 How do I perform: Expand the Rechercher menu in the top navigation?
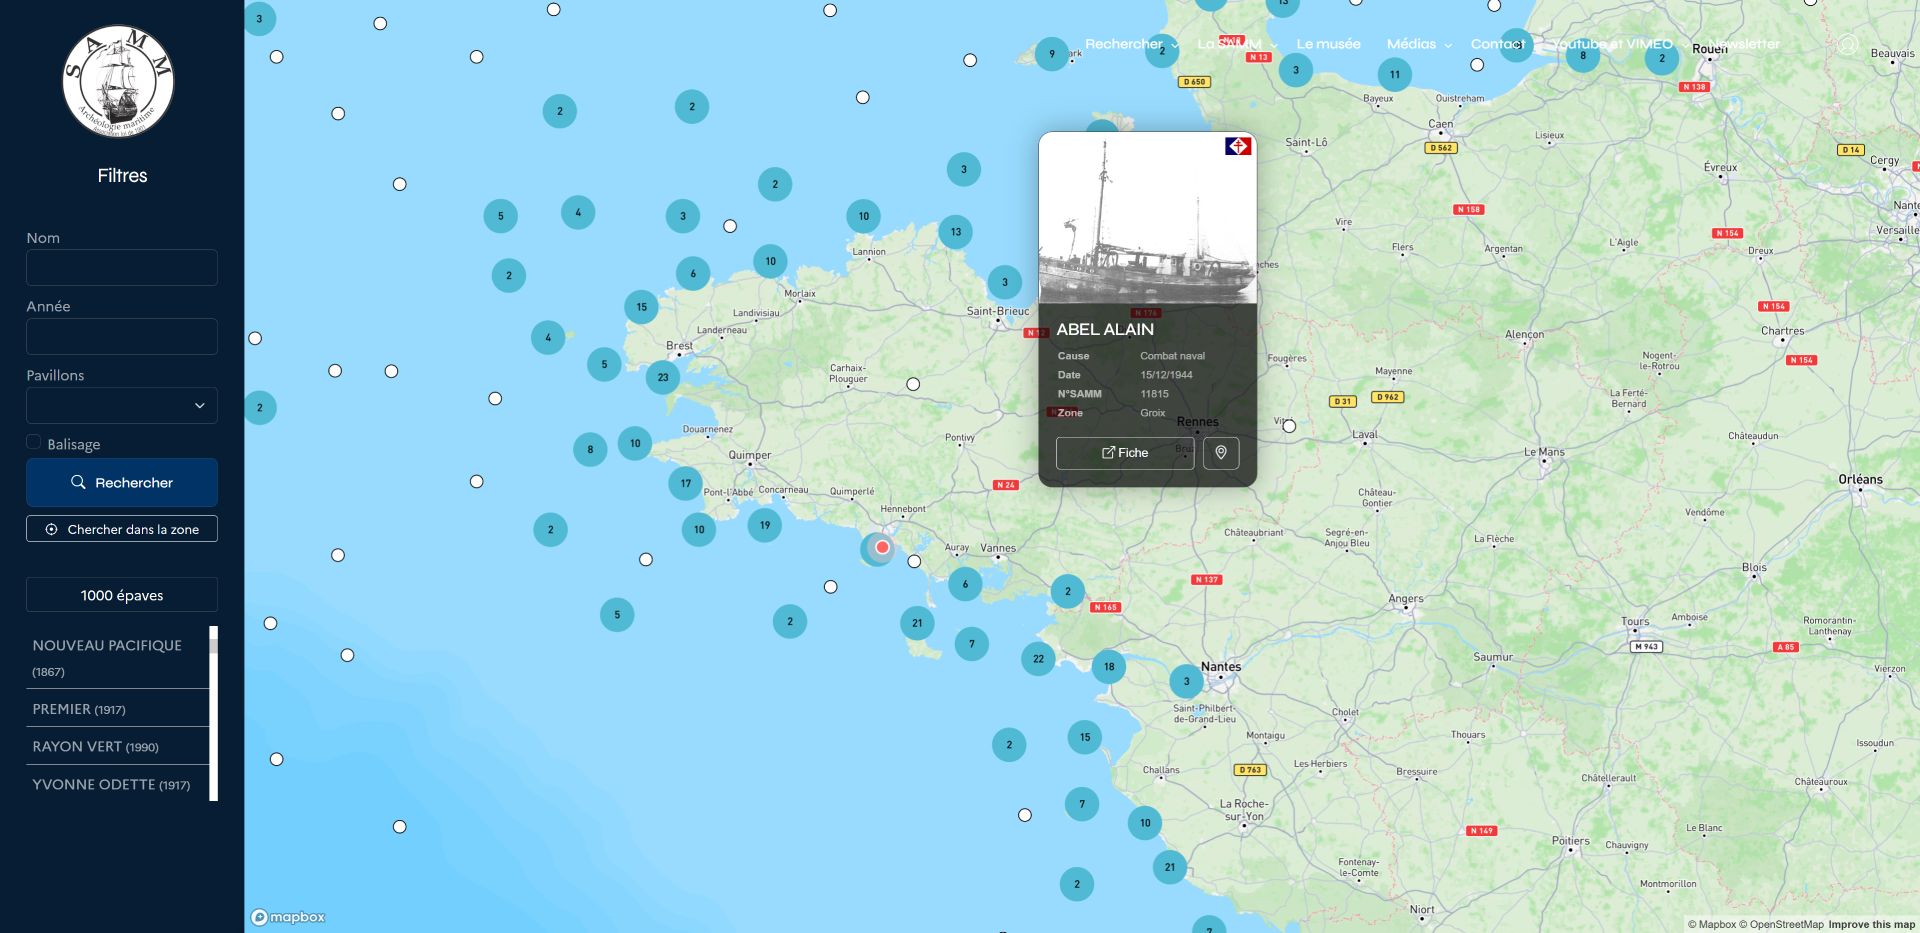tap(1130, 44)
